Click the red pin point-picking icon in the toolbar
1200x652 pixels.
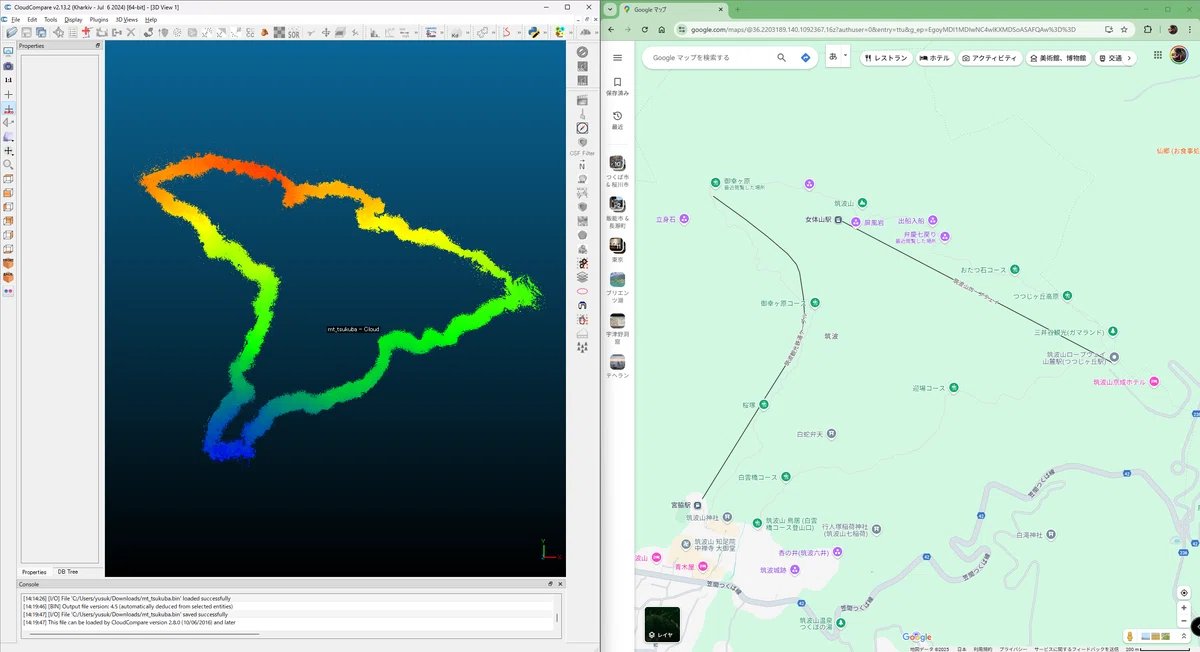[x=86, y=32]
